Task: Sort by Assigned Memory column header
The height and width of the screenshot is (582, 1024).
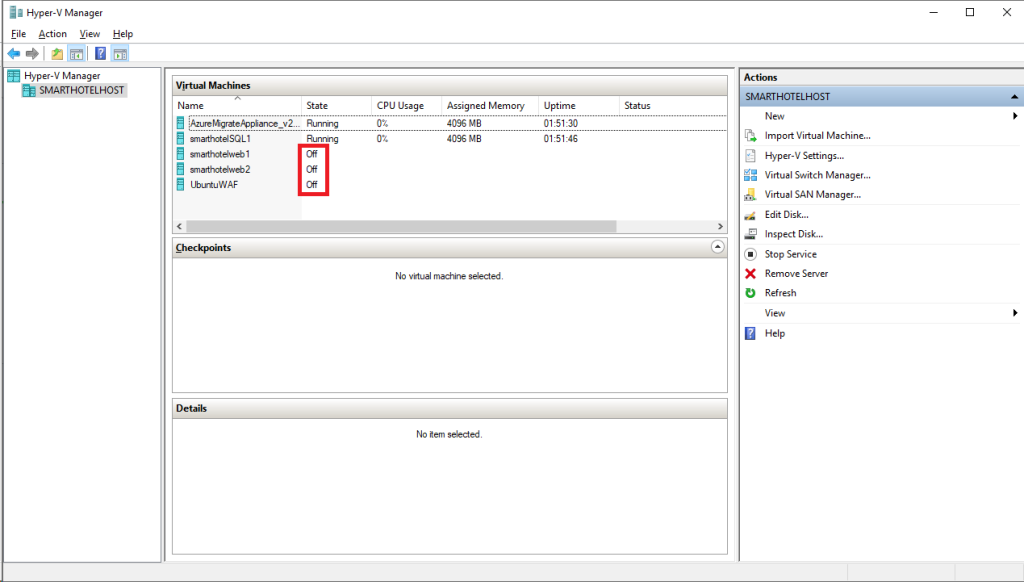Action: tap(490, 105)
